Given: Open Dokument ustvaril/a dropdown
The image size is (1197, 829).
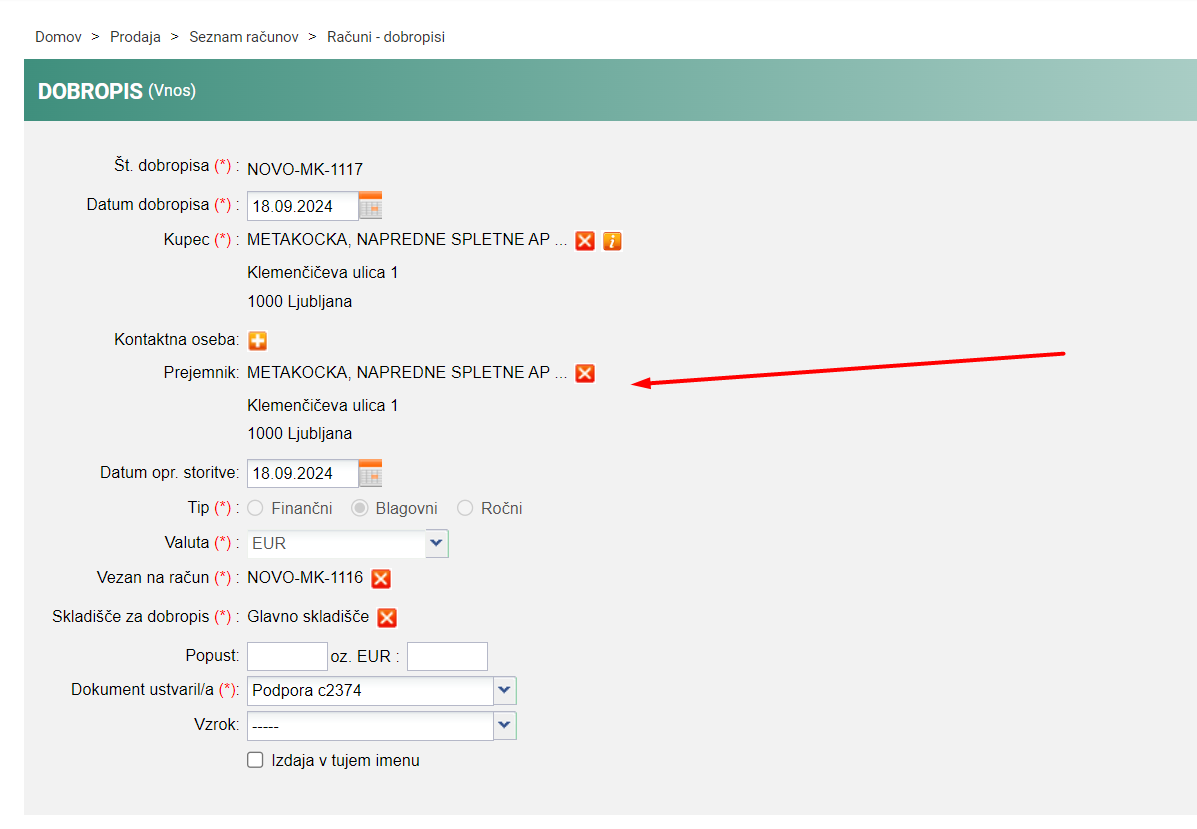Looking at the screenshot, I should point(505,690).
